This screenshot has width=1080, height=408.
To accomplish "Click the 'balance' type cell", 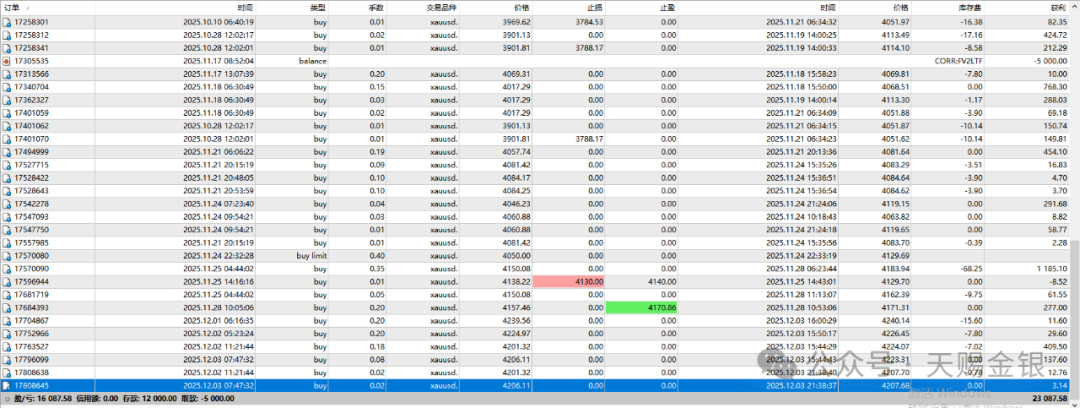I will (x=313, y=61).
